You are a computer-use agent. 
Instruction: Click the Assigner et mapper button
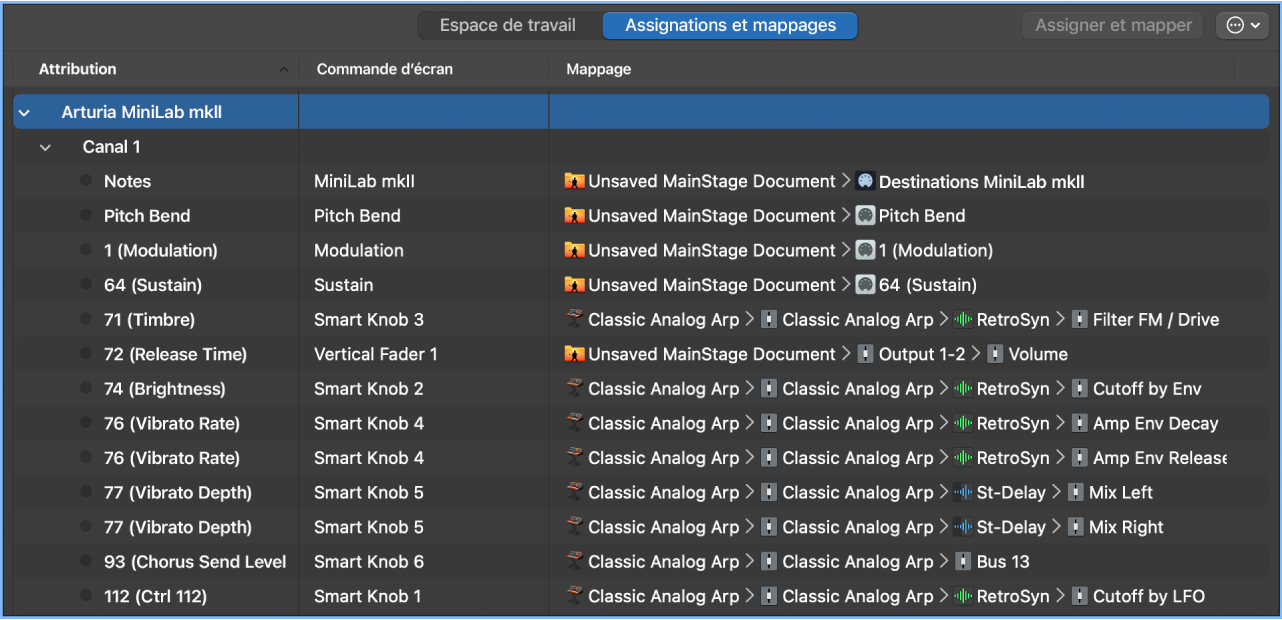click(1112, 25)
